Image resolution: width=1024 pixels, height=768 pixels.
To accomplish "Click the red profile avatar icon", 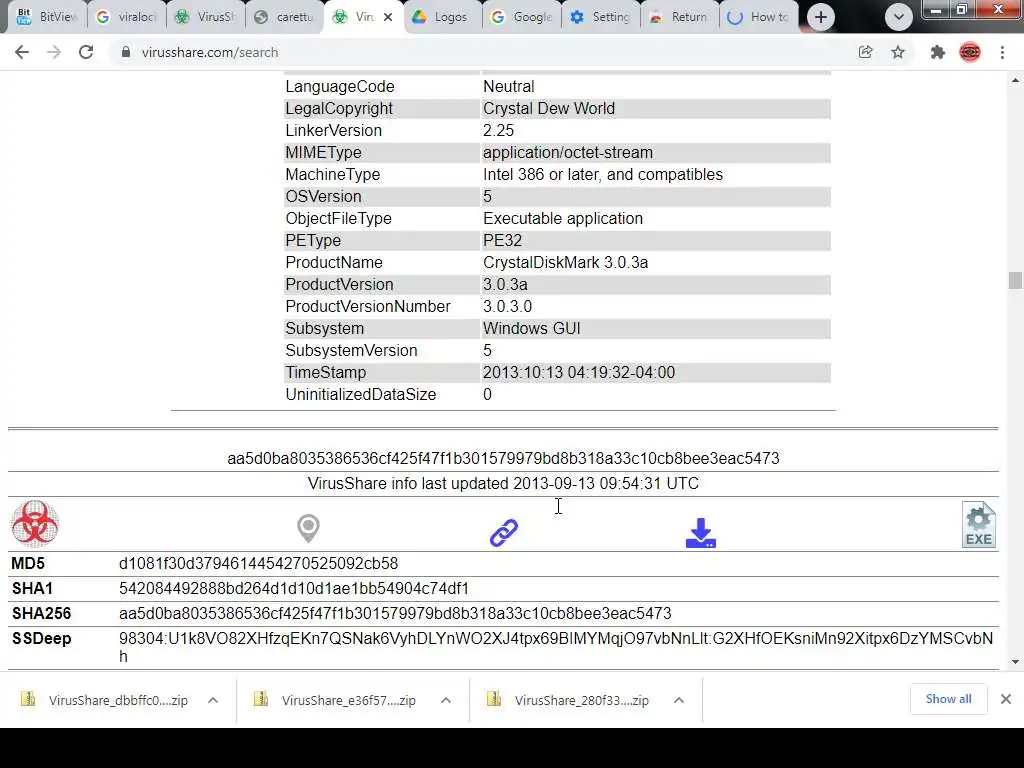I will point(970,52).
